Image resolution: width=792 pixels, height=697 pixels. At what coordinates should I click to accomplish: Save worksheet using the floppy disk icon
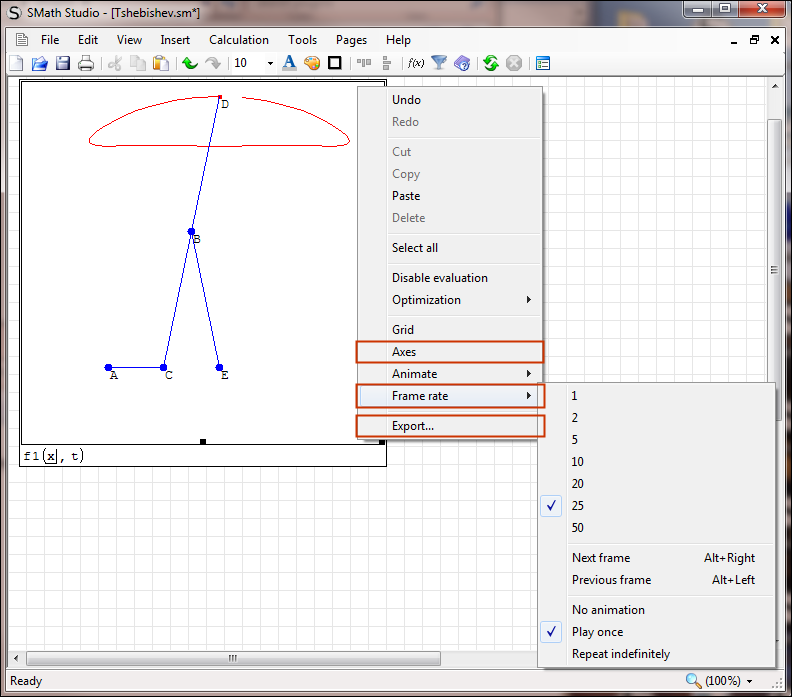(62, 63)
